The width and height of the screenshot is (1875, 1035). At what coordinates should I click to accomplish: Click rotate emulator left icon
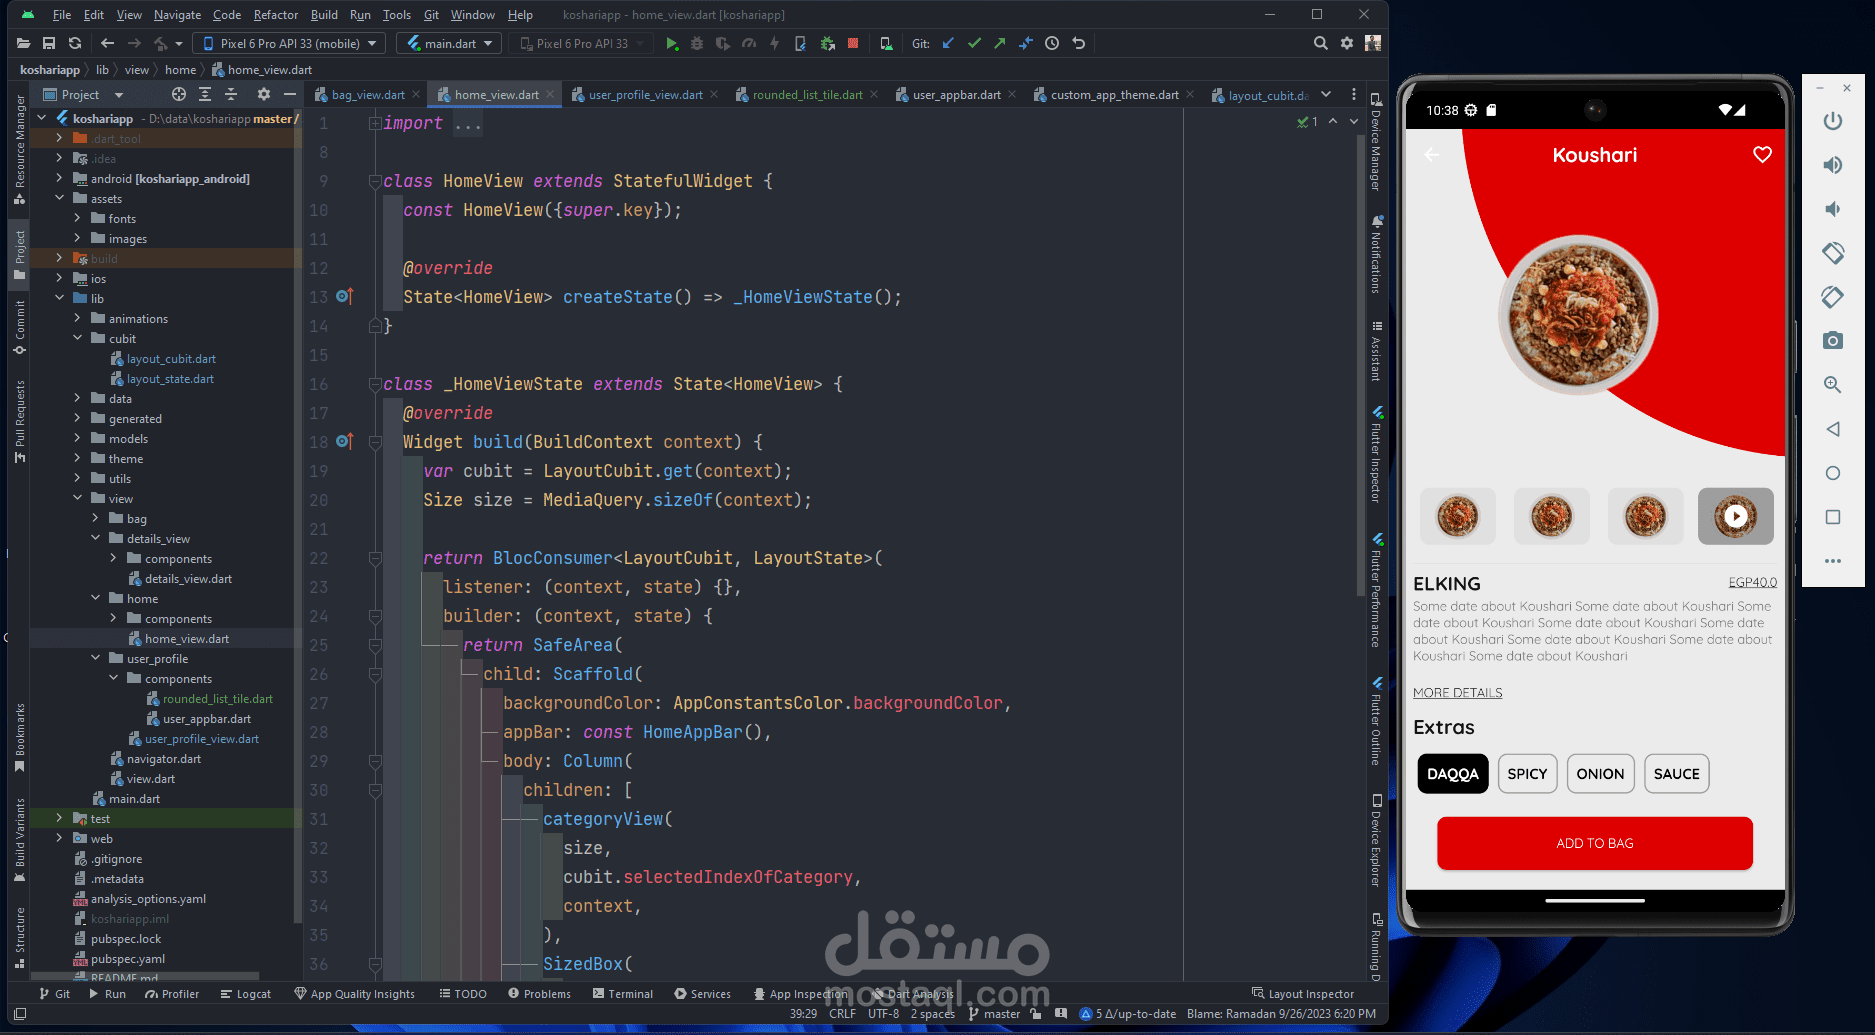click(x=1832, y=253)
